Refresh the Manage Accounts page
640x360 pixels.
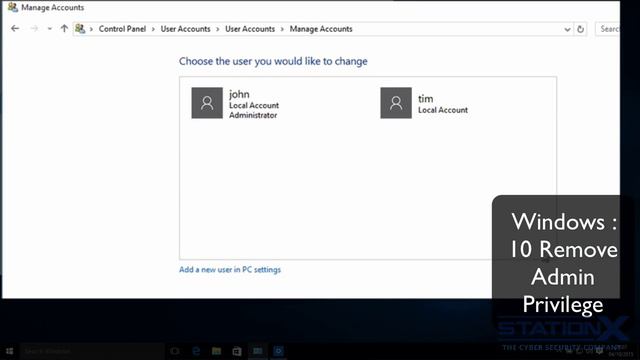580,29
